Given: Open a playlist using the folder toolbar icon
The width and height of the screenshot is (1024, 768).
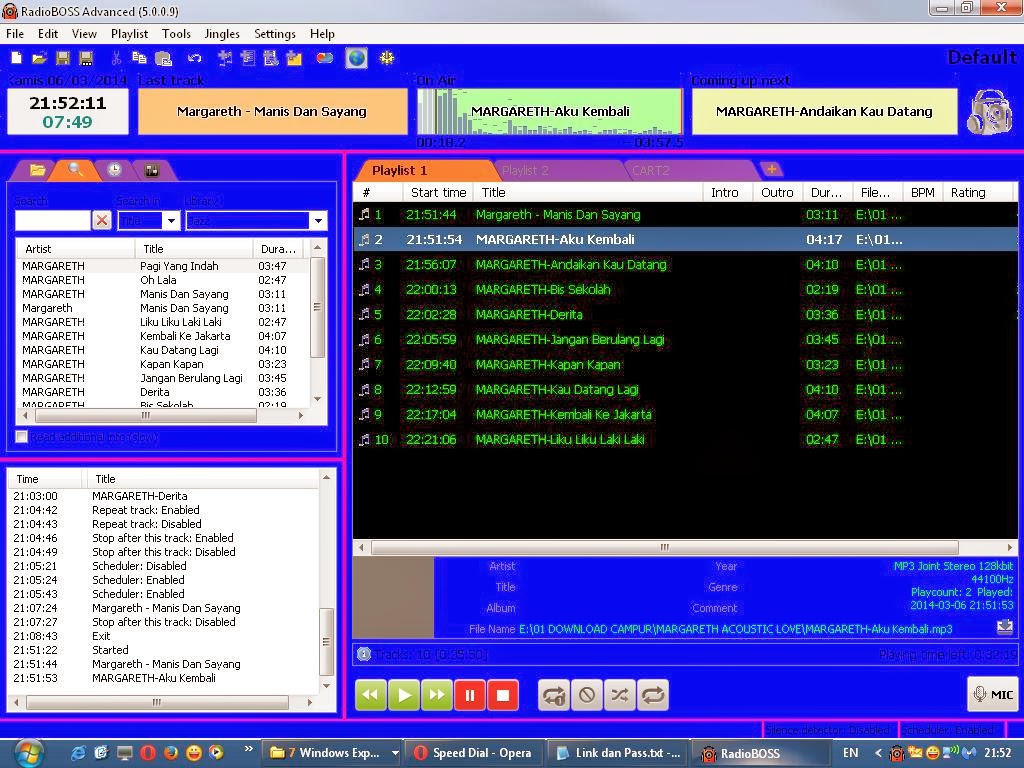Looking at the screenshot, I should 37,58.
